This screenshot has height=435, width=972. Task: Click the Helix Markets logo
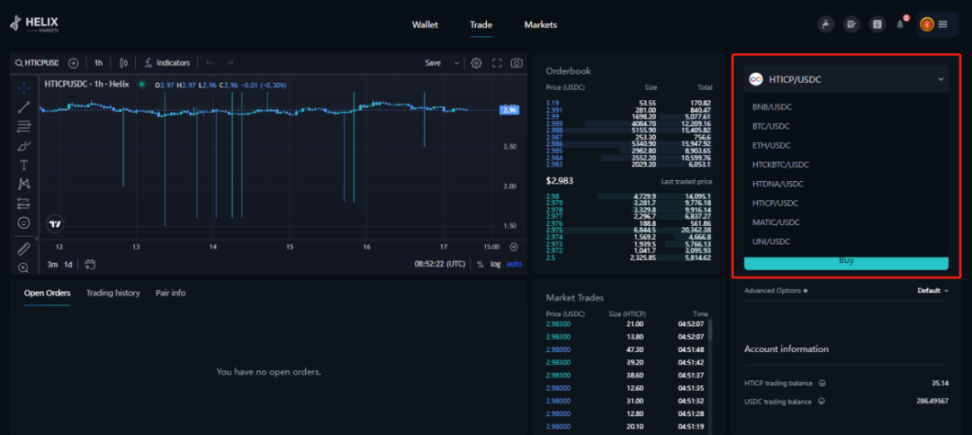click(34, 25)
